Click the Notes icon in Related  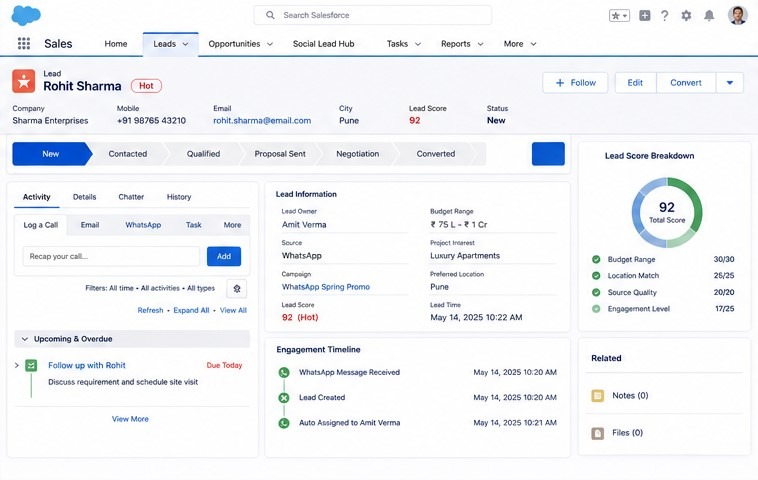click(x=598, y=396)
